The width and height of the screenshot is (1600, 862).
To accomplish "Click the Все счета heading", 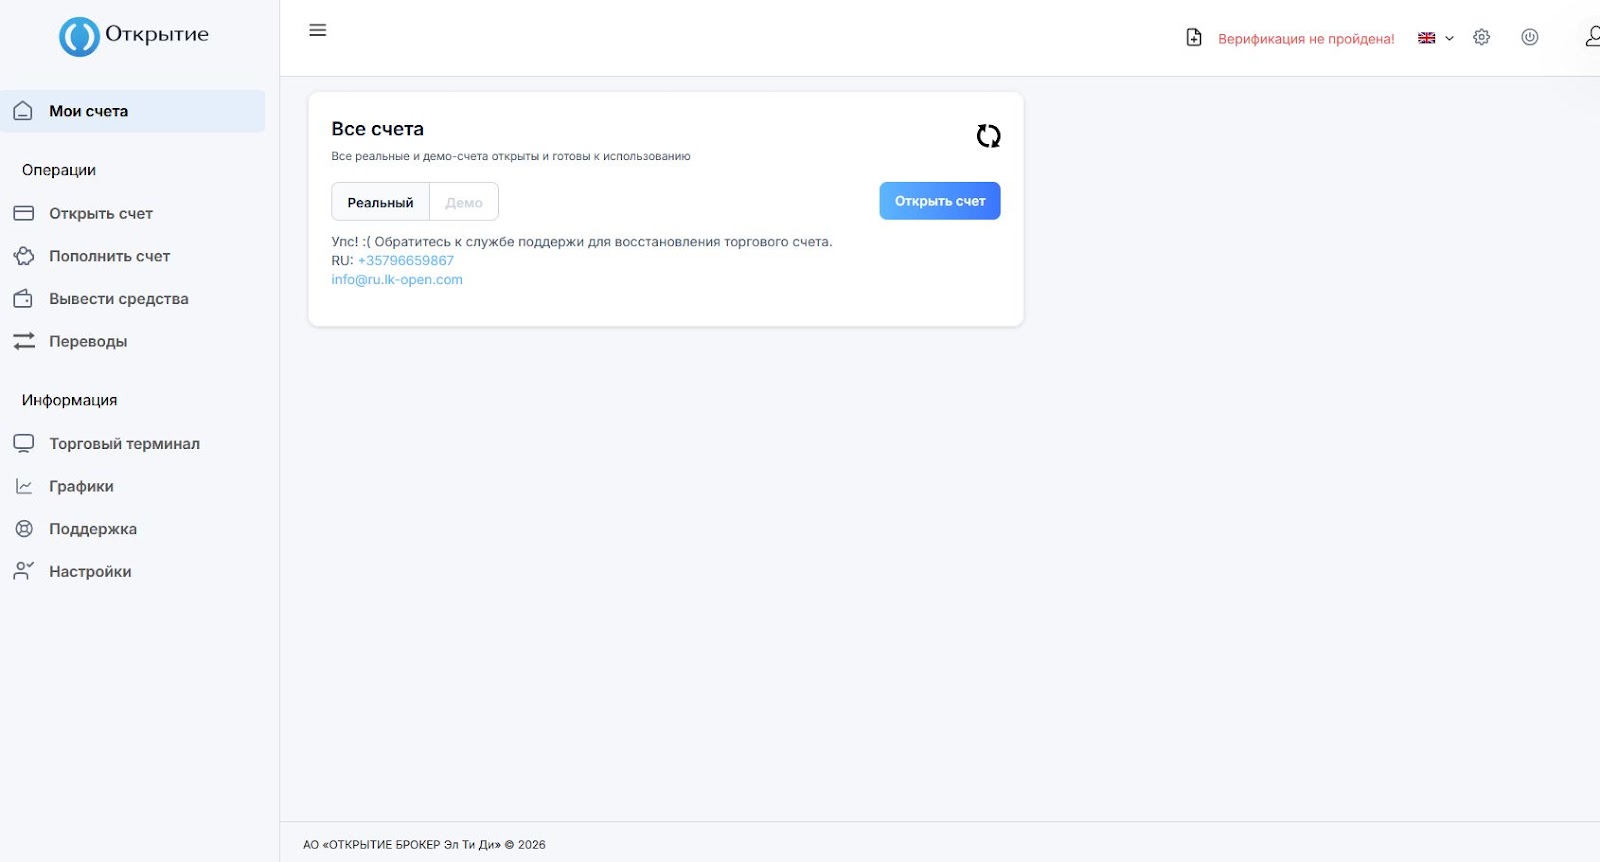I will tap(377, 129).
